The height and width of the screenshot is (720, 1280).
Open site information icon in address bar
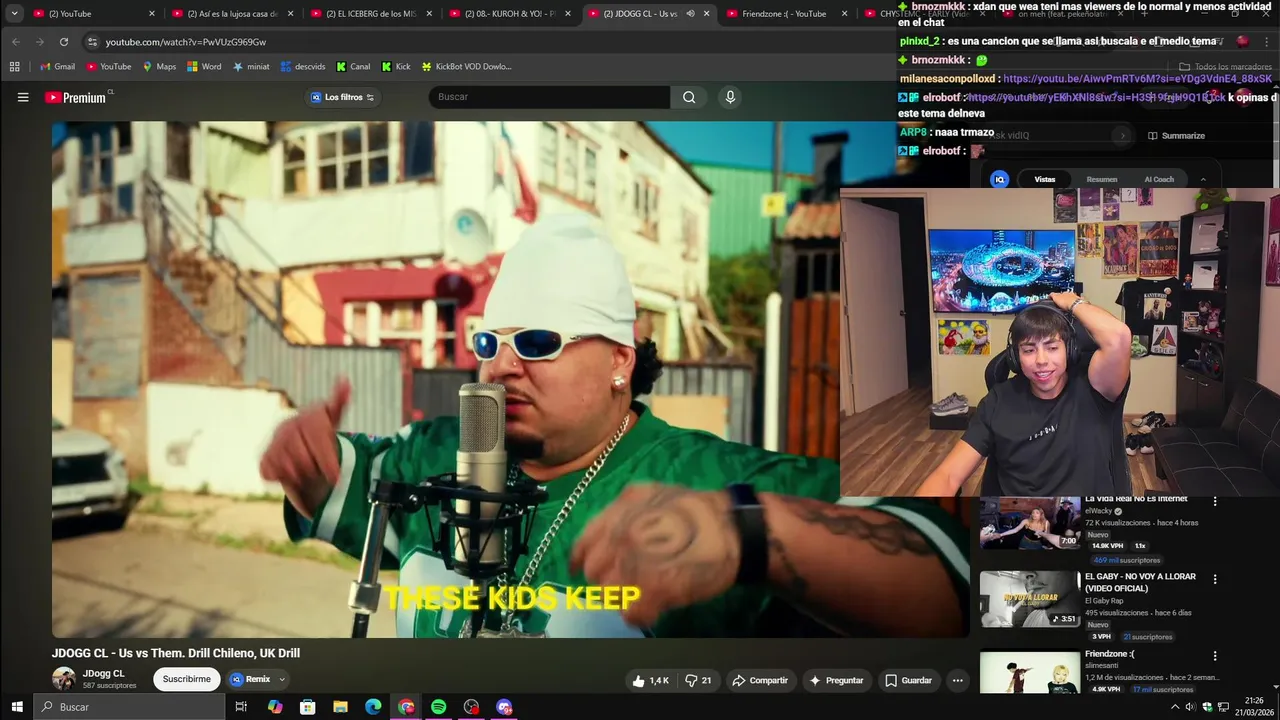92,42
